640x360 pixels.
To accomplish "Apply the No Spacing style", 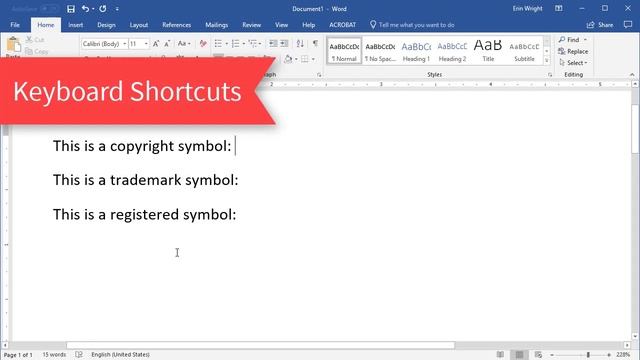I will pos(380,51).
